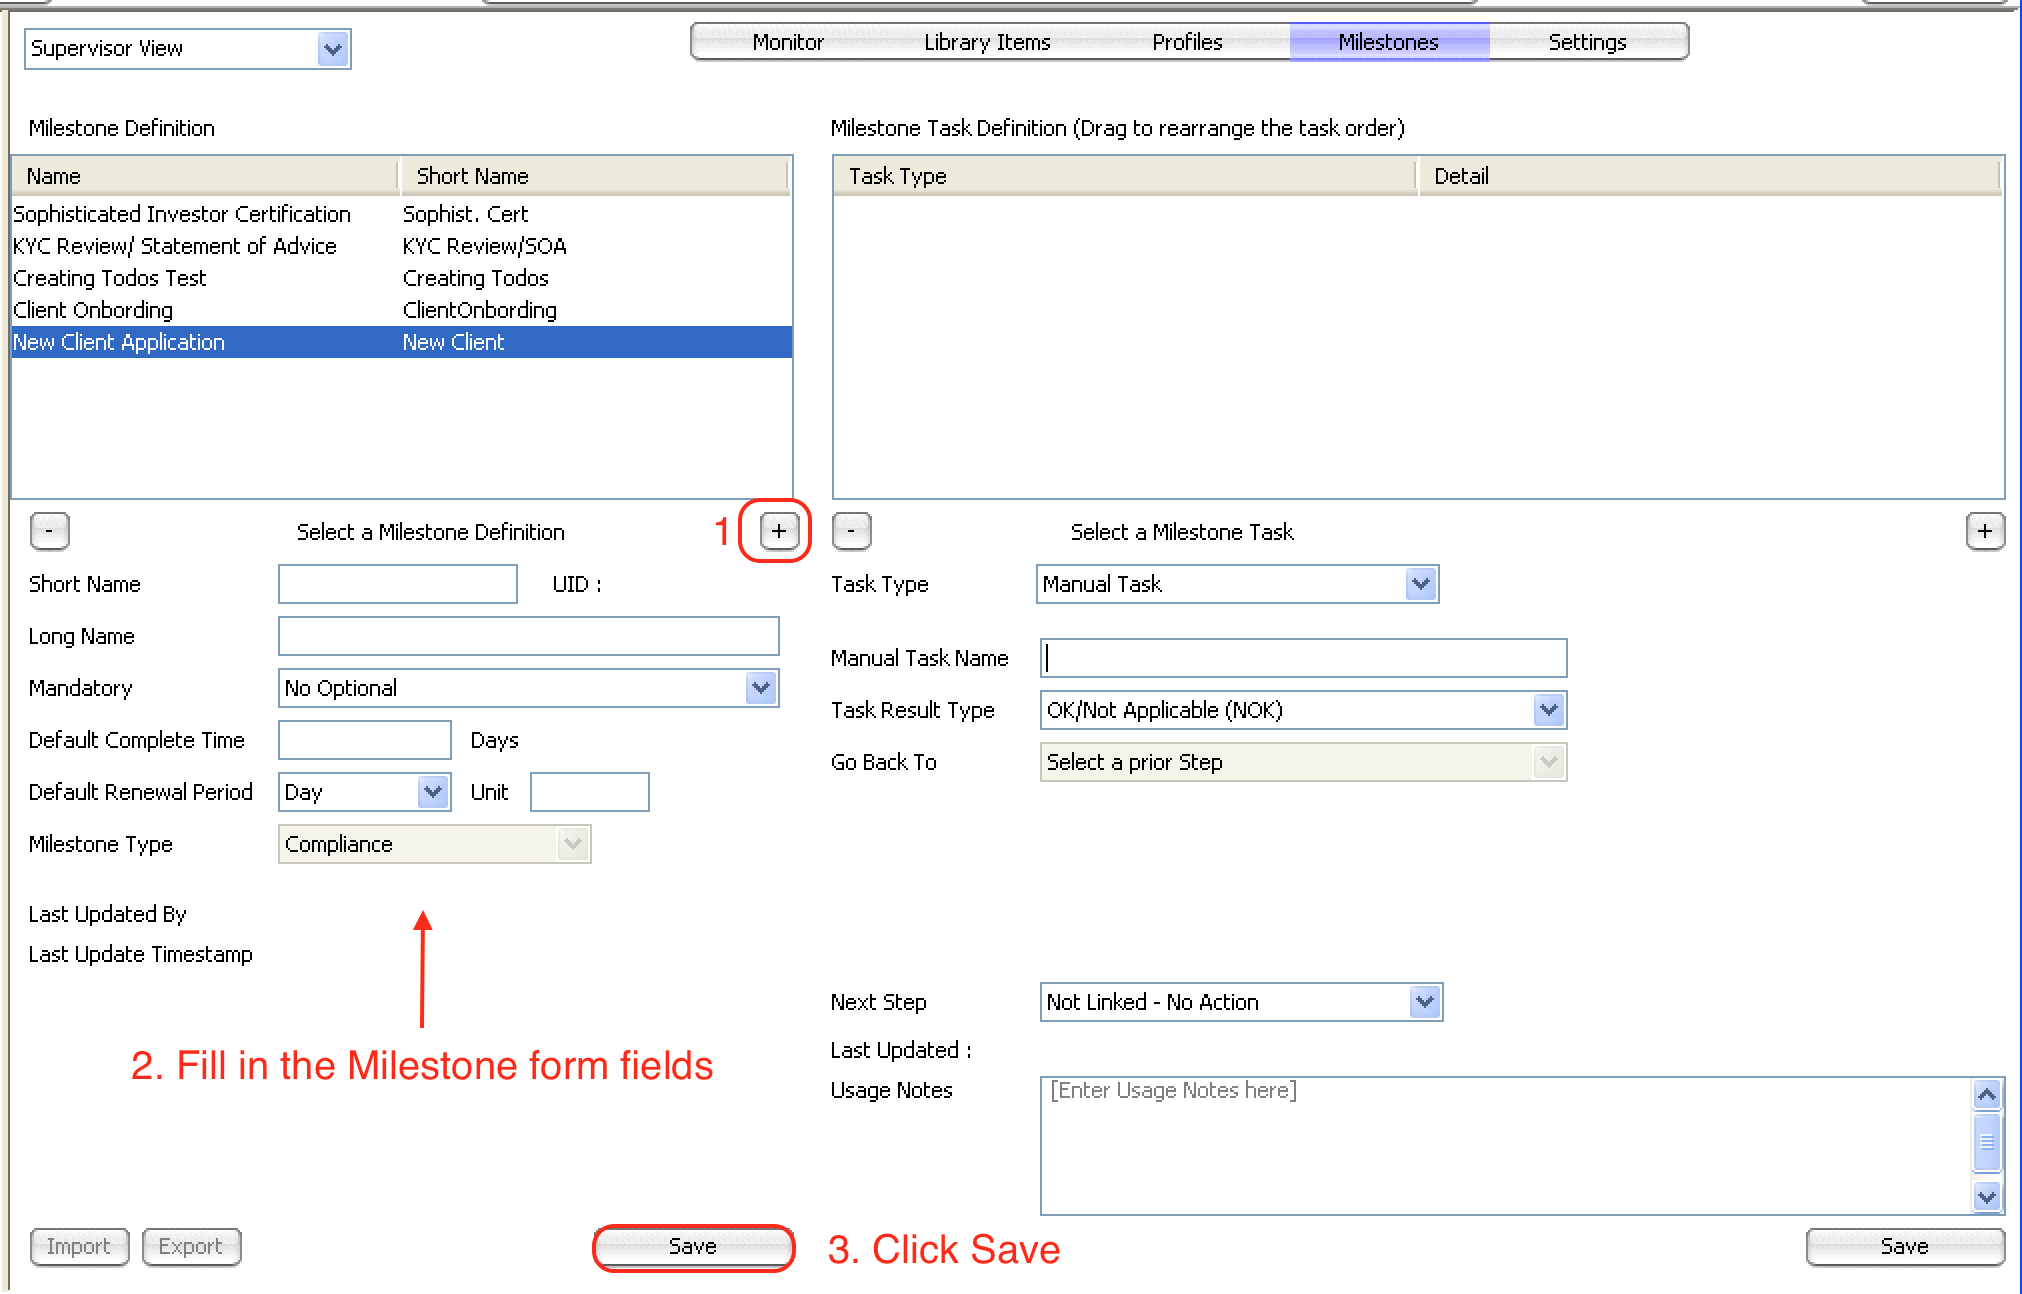Go to the Settings tab

pyautogui.click(x=1587, y=42)
